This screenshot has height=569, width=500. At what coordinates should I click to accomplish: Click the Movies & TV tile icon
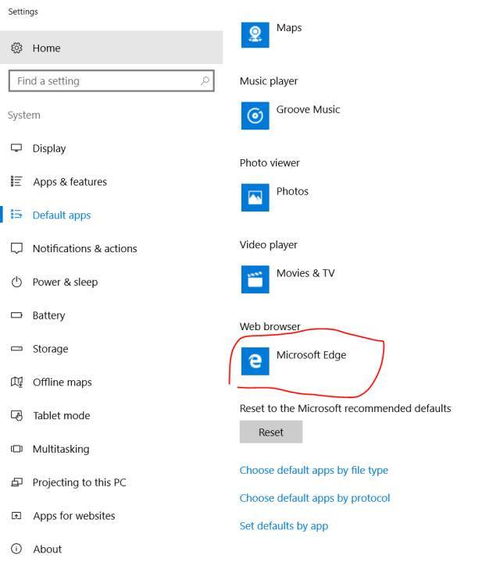click(x=255, y=279)
